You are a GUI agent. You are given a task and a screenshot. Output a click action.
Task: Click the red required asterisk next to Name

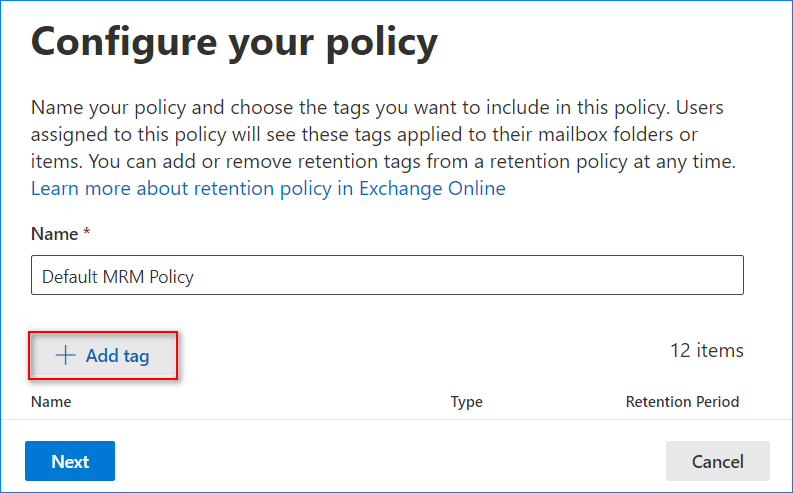click(x=87, y=233)
